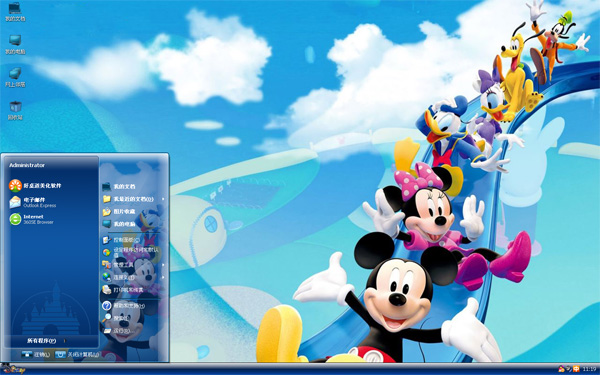Screen dimensions: 600x375
Task: Click the orange input method tray icon
Action: click(576, 369)
